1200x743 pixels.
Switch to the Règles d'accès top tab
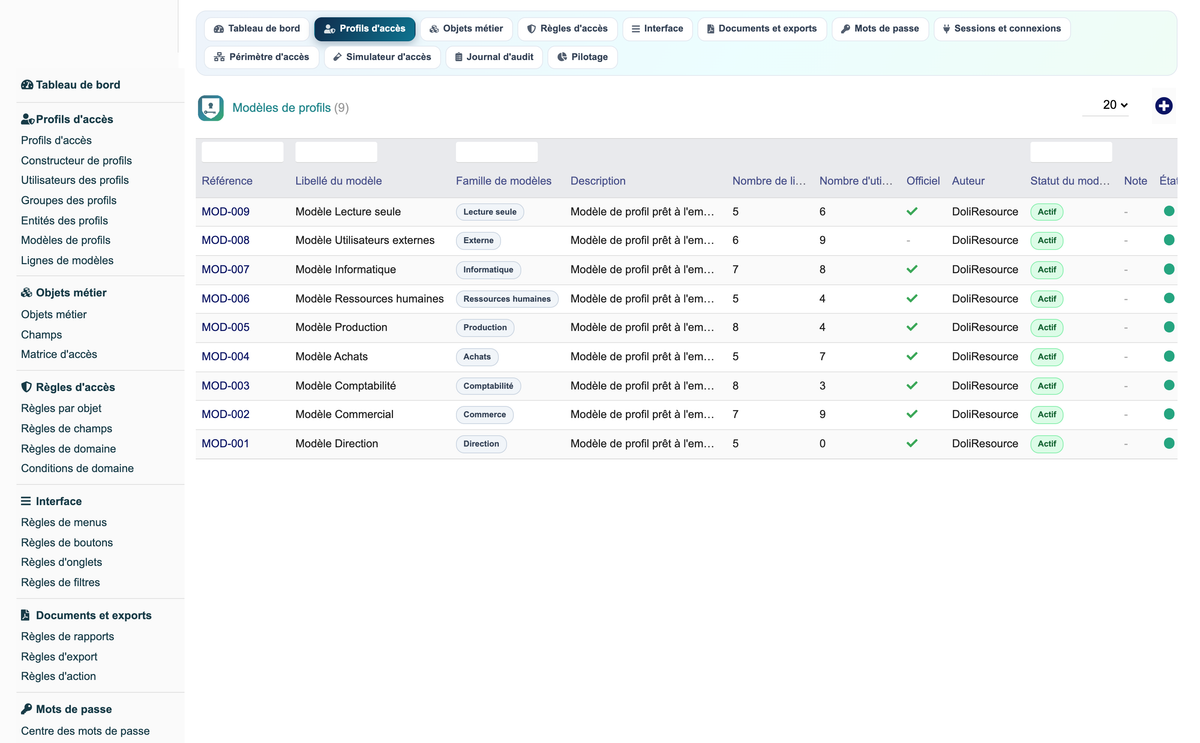point(567,29)
